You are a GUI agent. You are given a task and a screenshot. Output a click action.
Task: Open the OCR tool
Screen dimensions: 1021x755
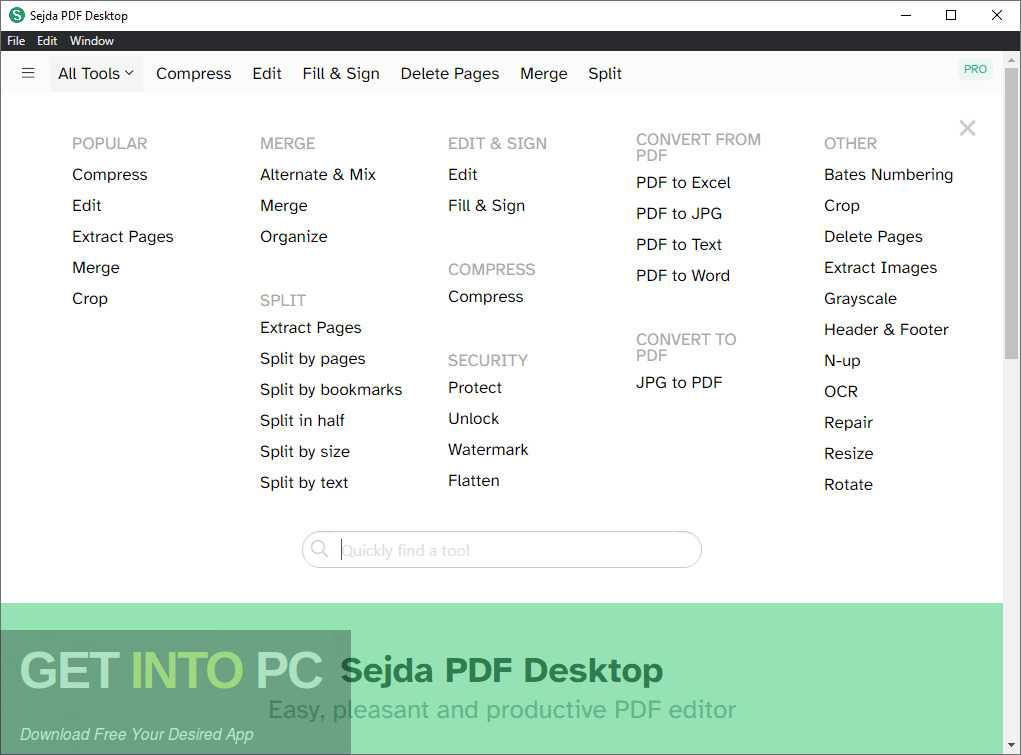841,392
